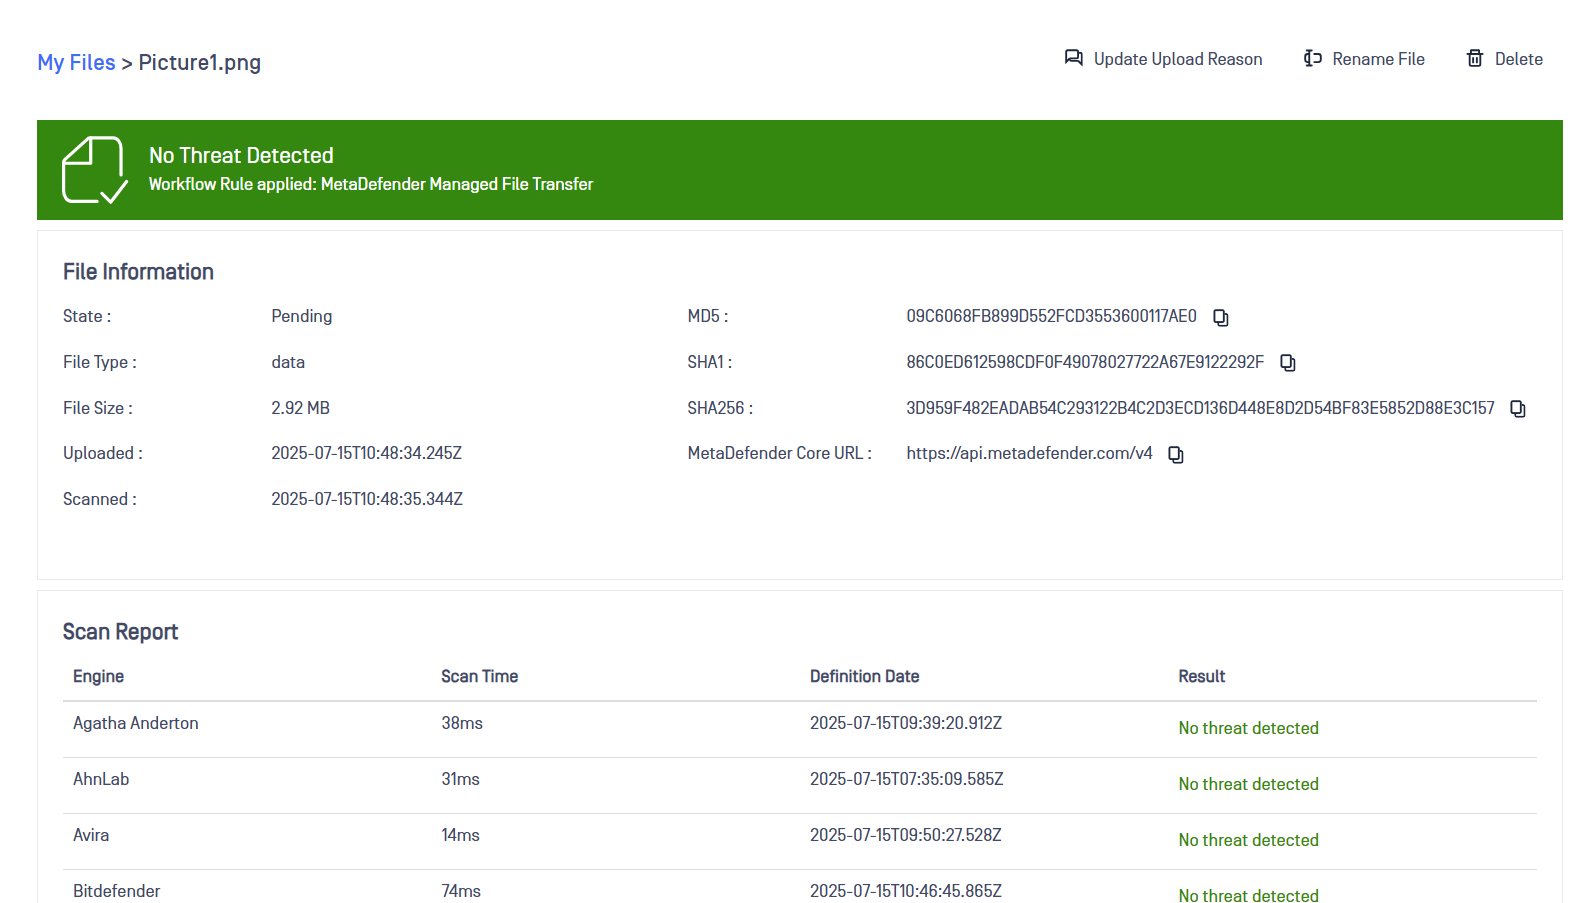Click the Uploaded timestamp 2025-07-15T10:48:34.245Z
The height and width of the screenshot is (903, 1582).
[366, 453]
